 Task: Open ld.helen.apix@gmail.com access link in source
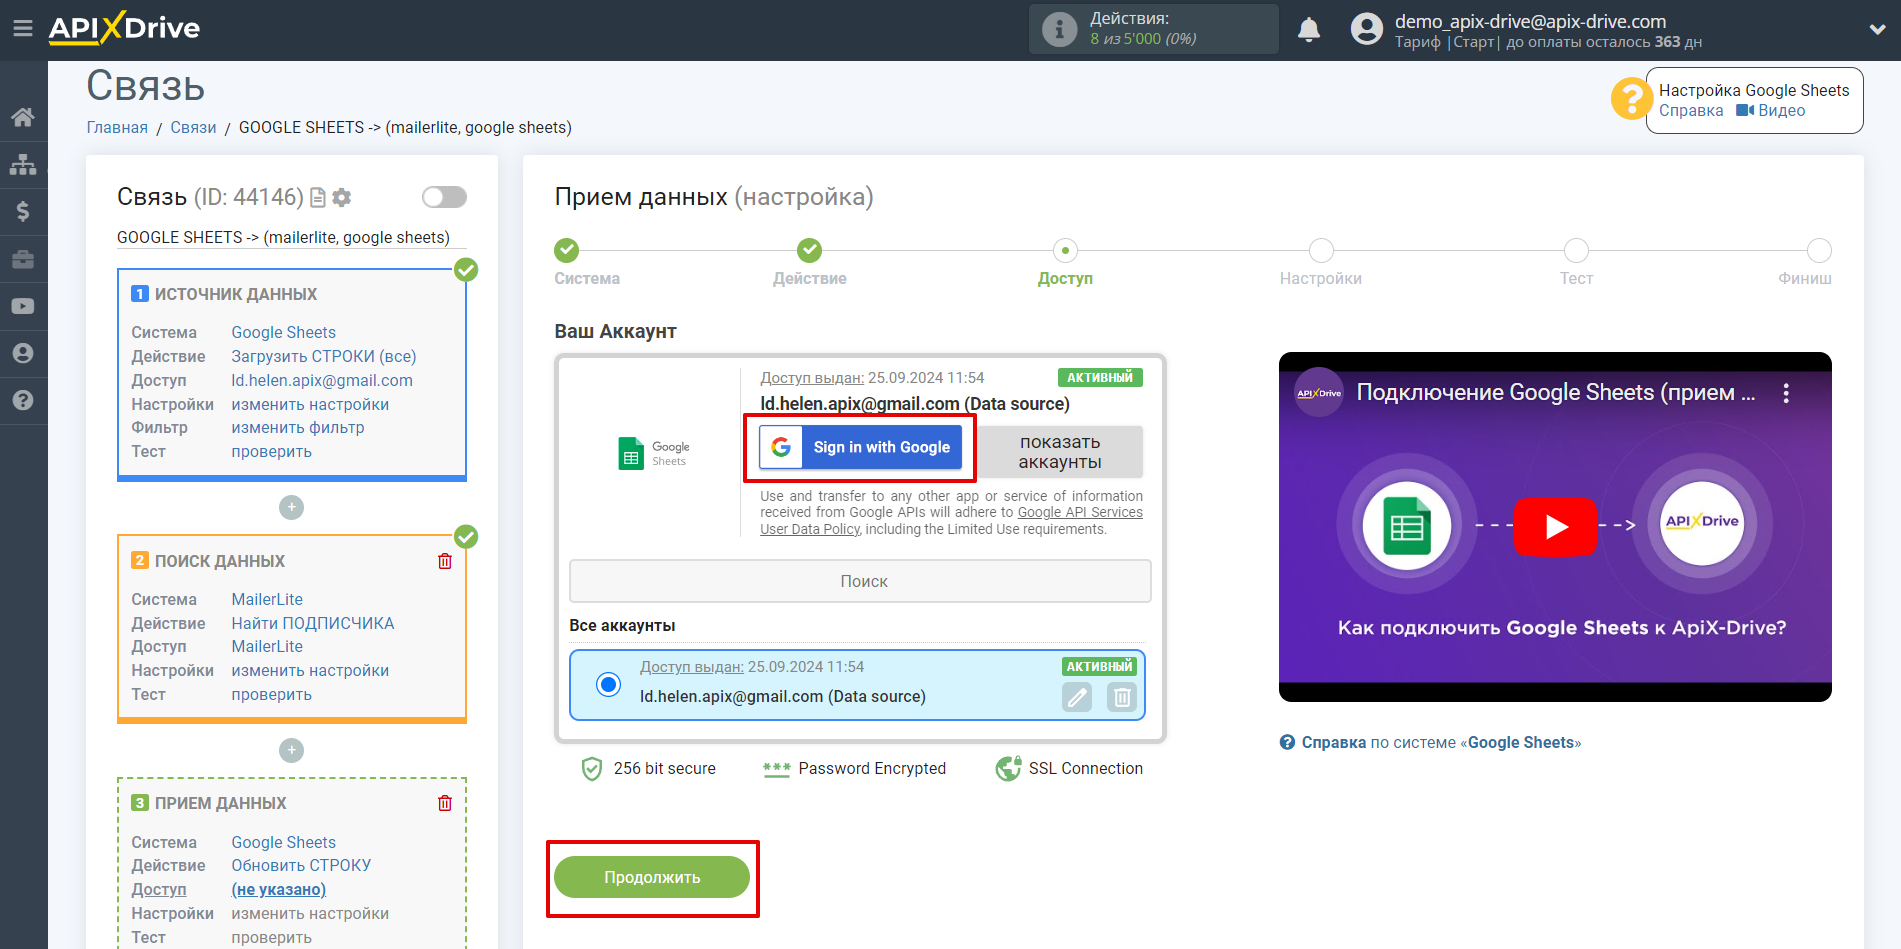pos(322,380)
